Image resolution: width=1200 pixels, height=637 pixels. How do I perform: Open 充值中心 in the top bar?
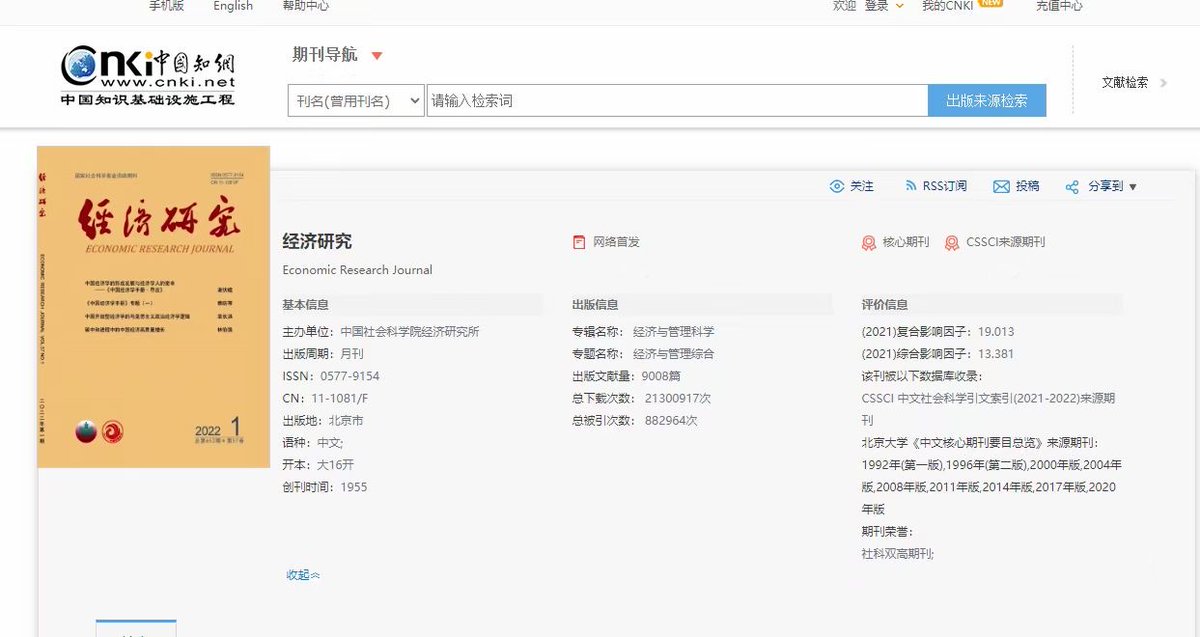click(1059, 6)
